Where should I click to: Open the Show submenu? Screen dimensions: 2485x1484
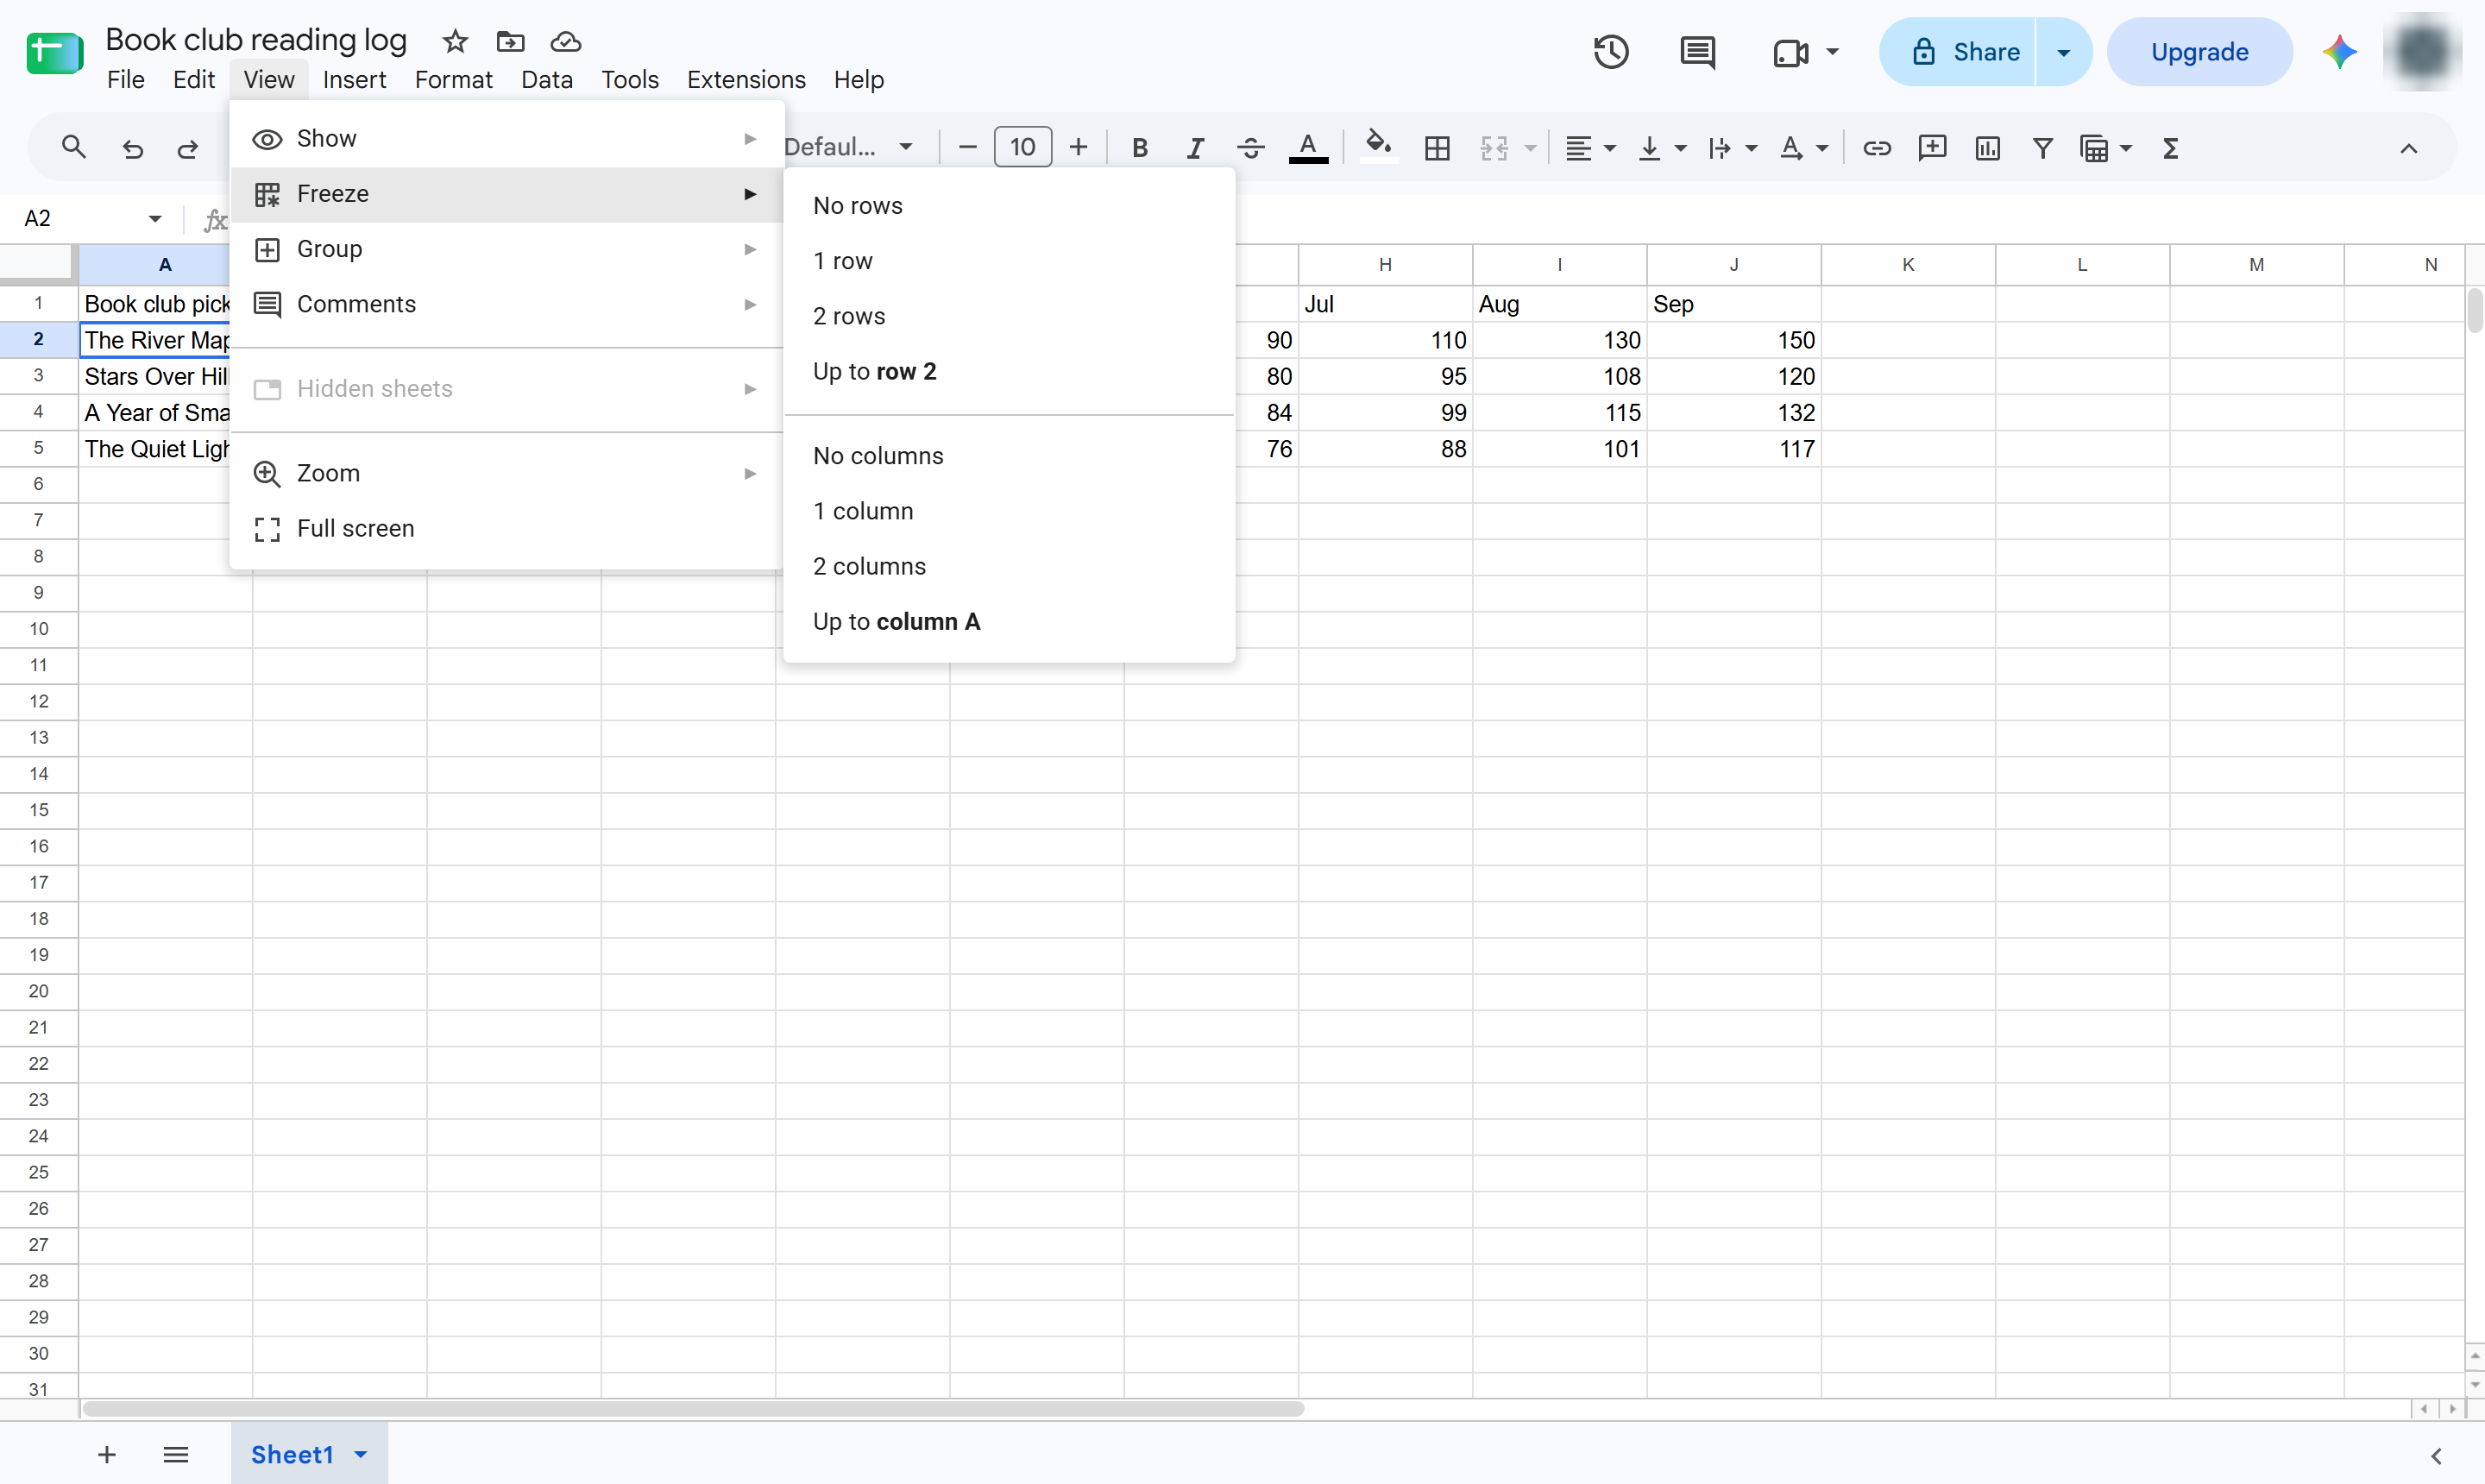tap(506, 138)
